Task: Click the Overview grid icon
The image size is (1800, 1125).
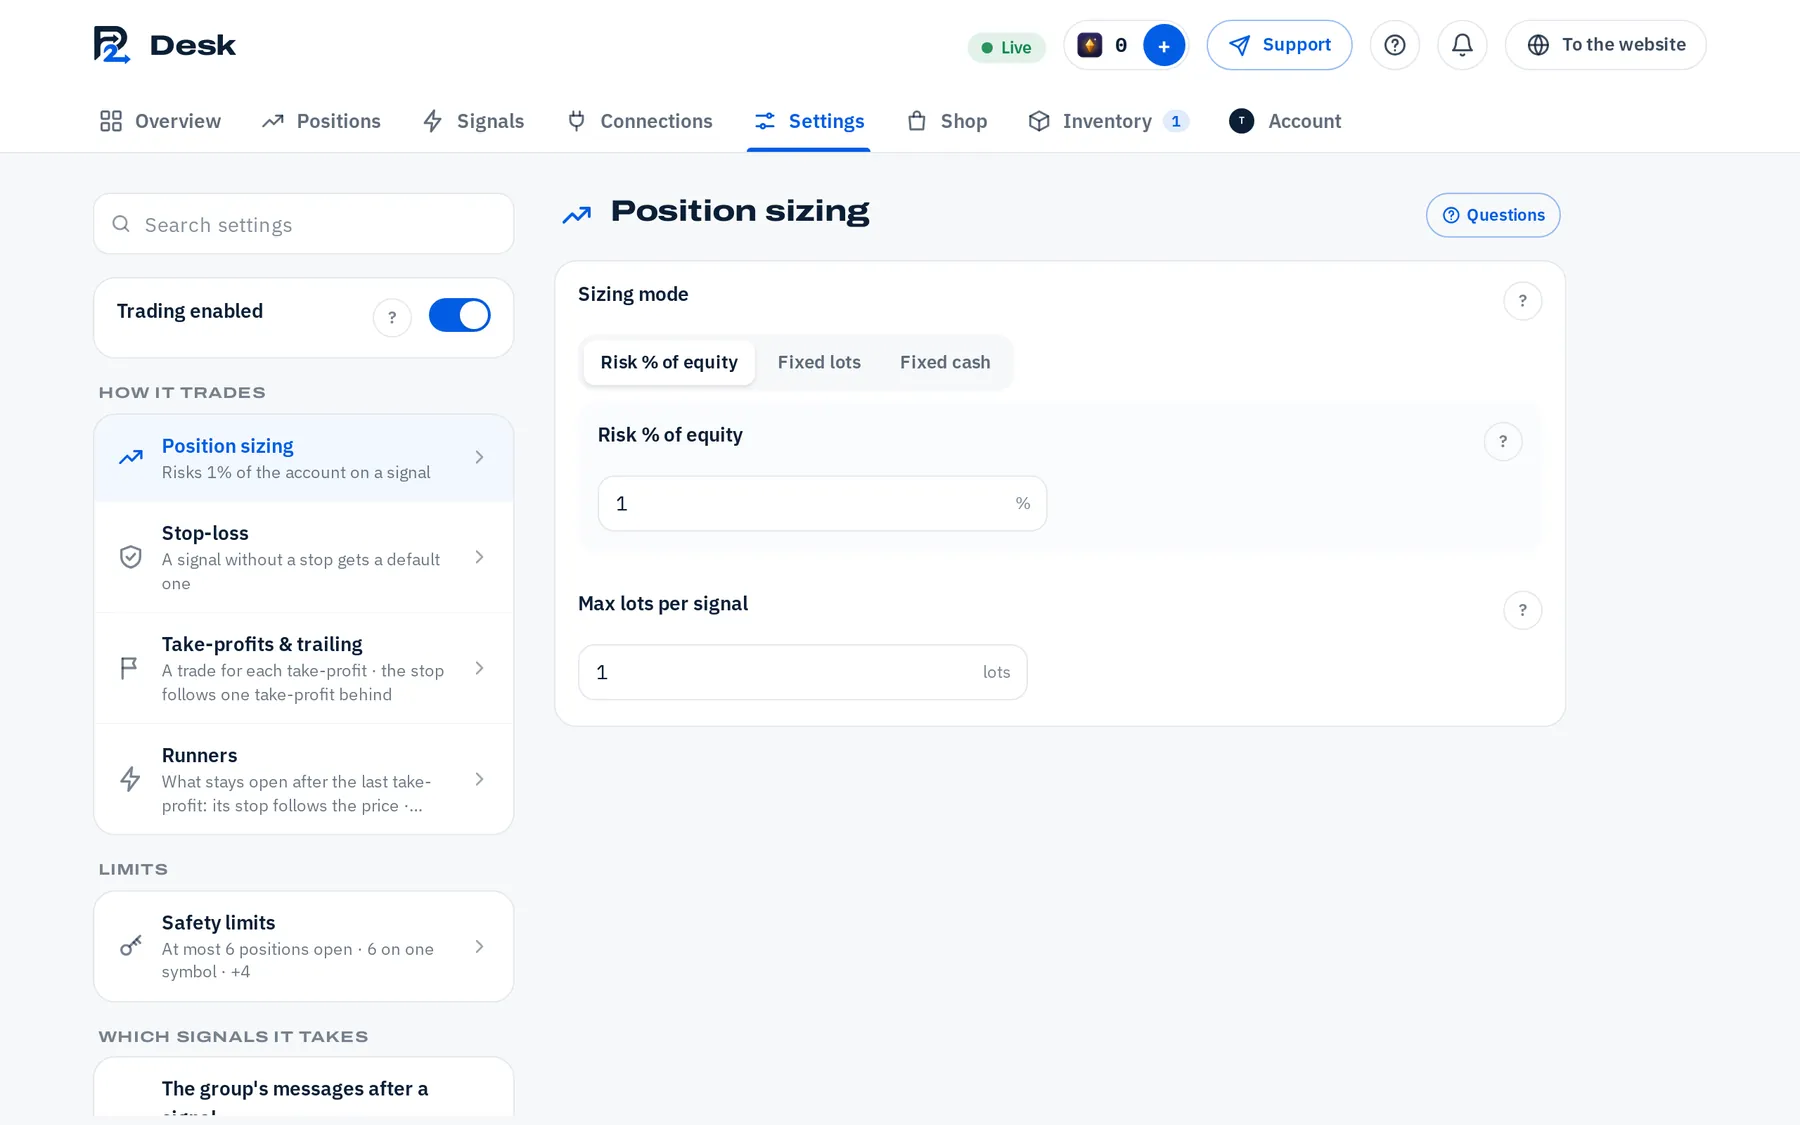Action: tap(111, 121)
